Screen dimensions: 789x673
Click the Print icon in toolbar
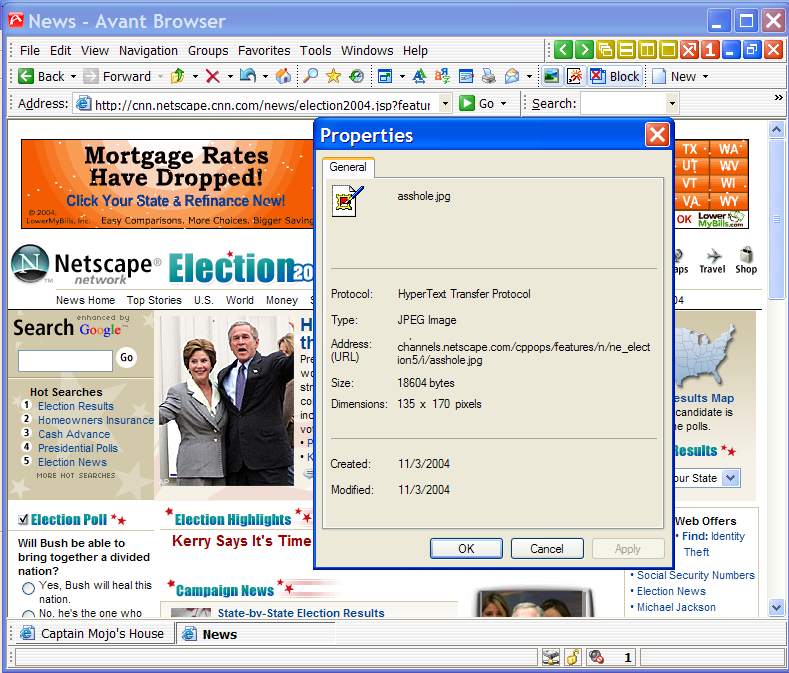(x=488, y=76)
